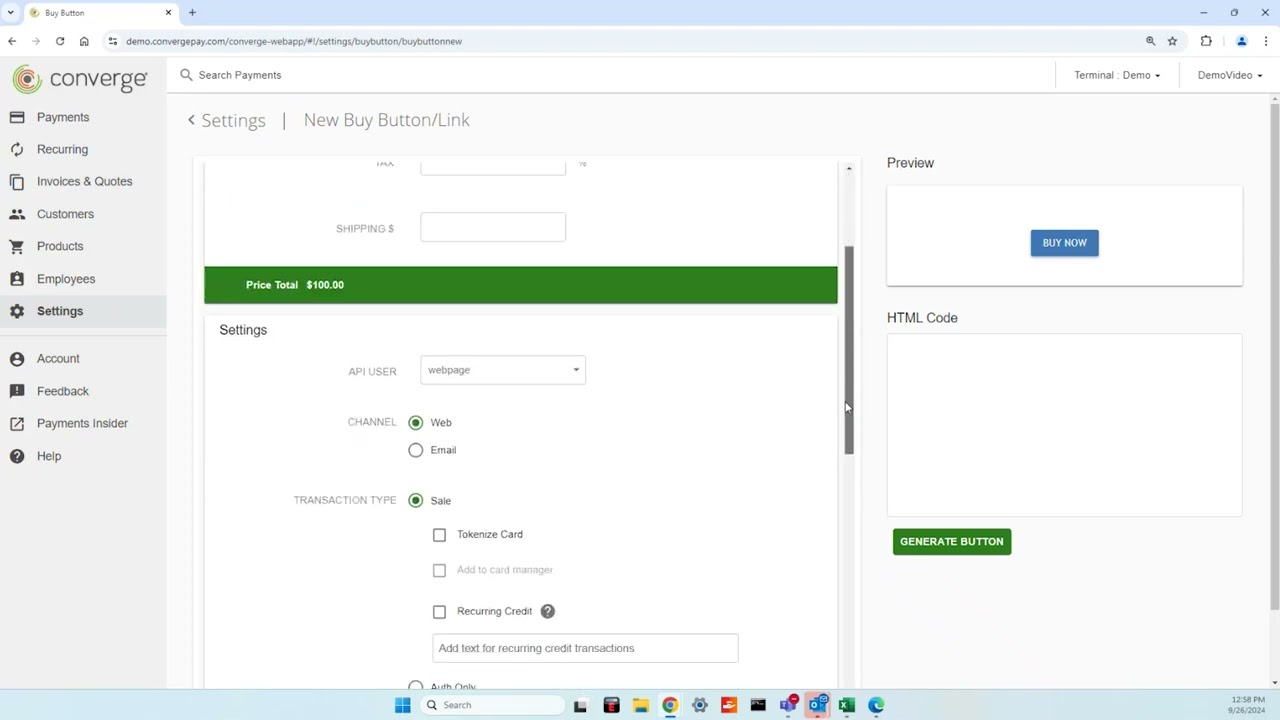
Task: Select the Auth Only transaction type
Action: click(416, 686)
